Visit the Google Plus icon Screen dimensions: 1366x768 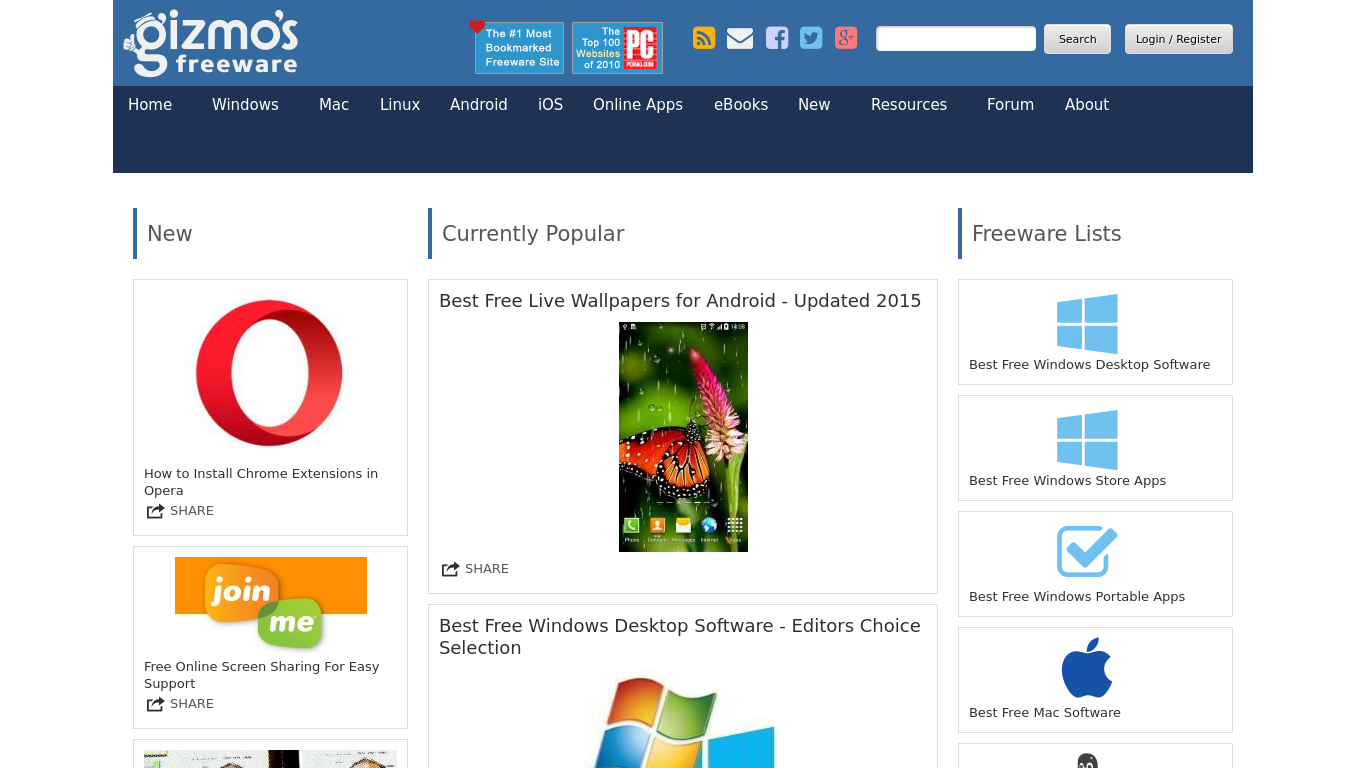tap(846, 38)
